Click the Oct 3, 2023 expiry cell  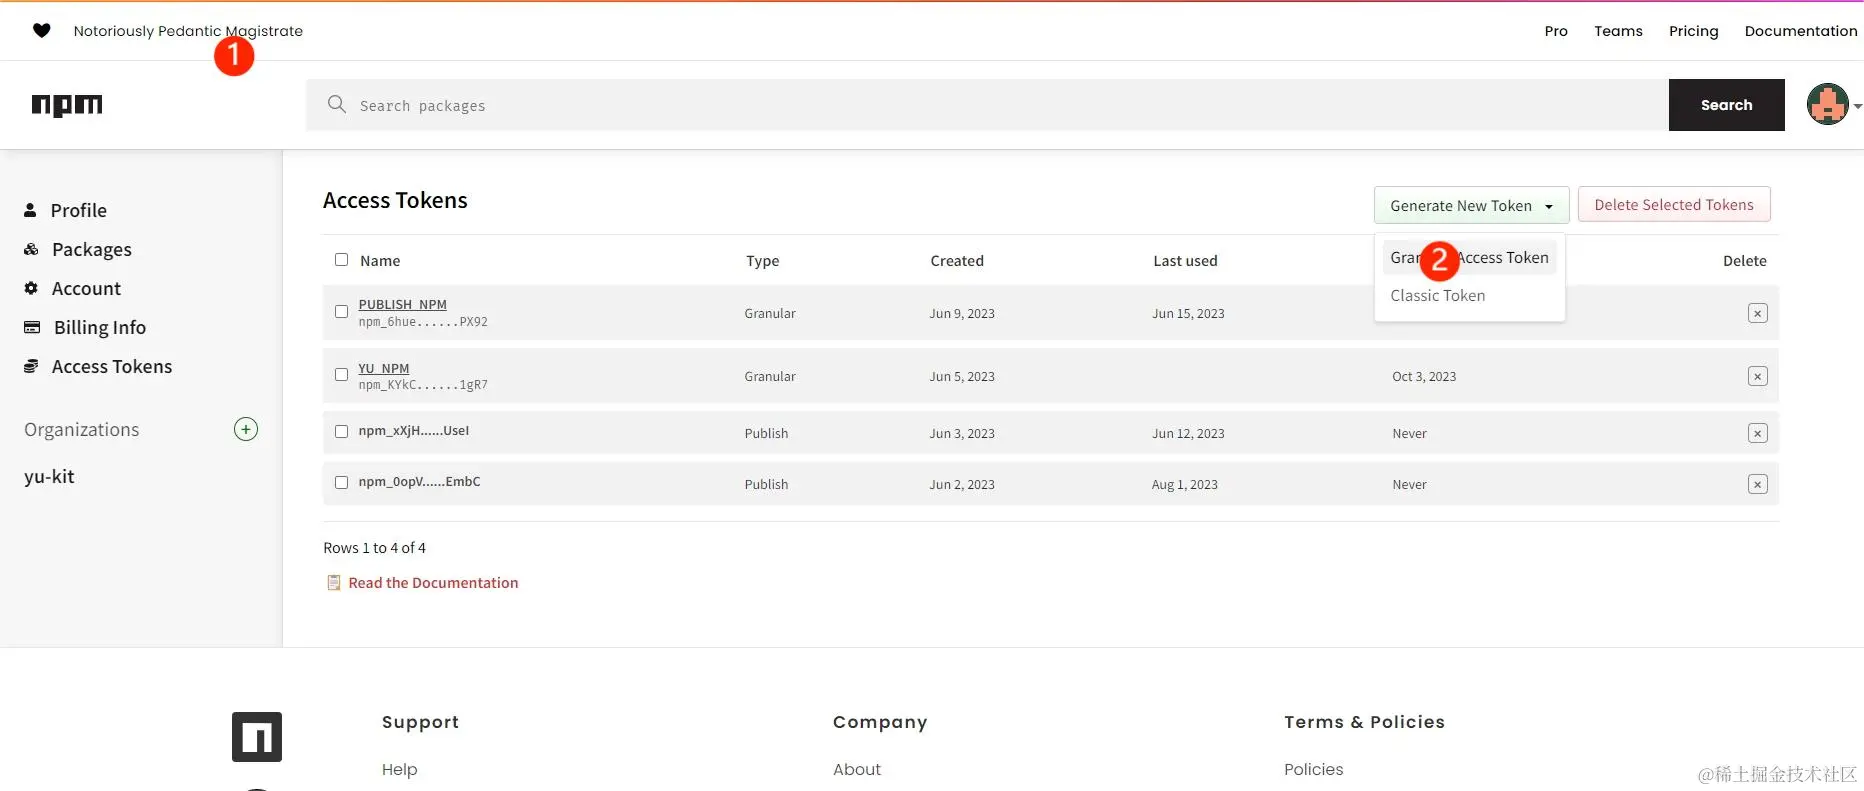(x=1424, y=376)
